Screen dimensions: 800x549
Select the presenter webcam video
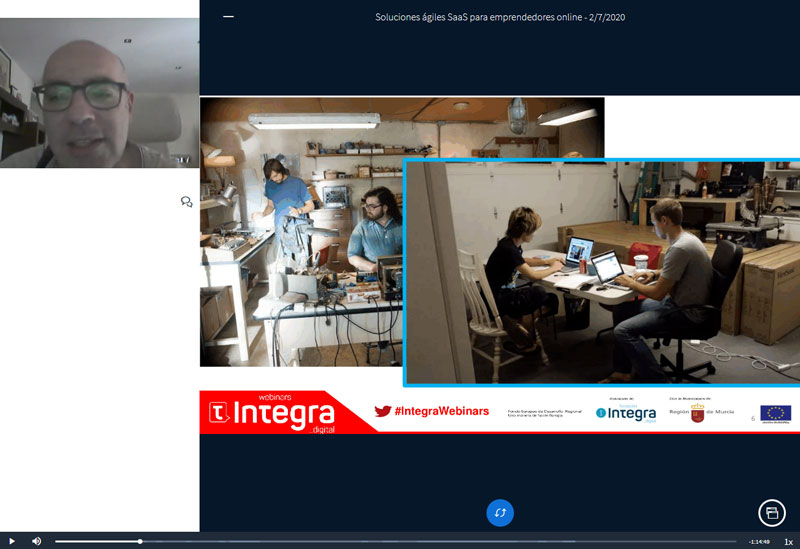[100, 84]
